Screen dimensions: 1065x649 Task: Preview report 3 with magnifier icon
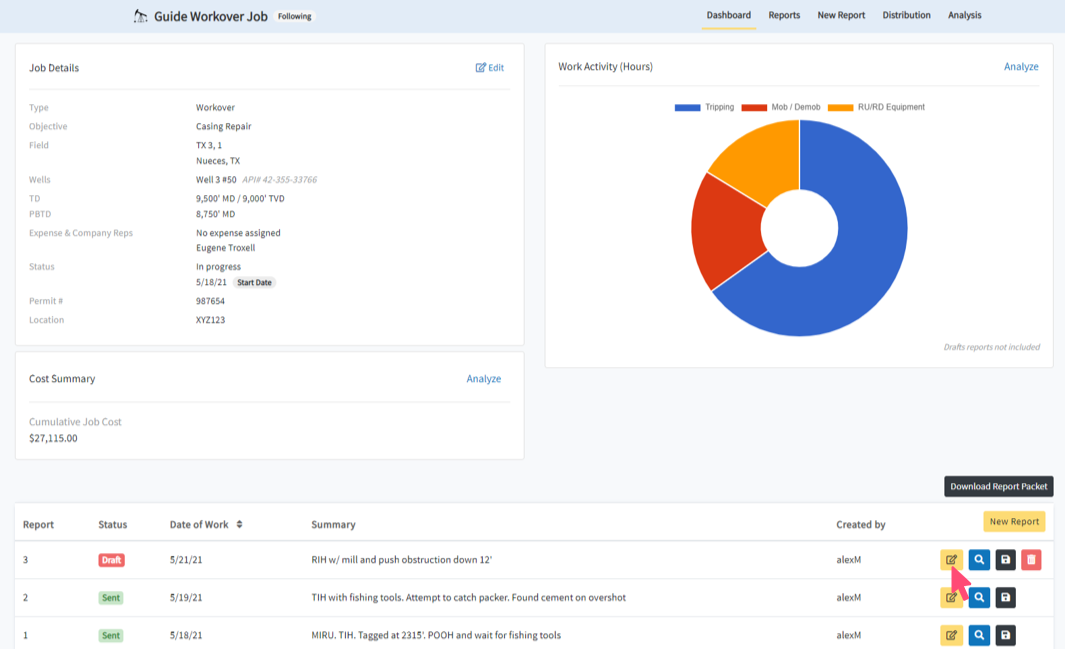[x=979, y=560]
